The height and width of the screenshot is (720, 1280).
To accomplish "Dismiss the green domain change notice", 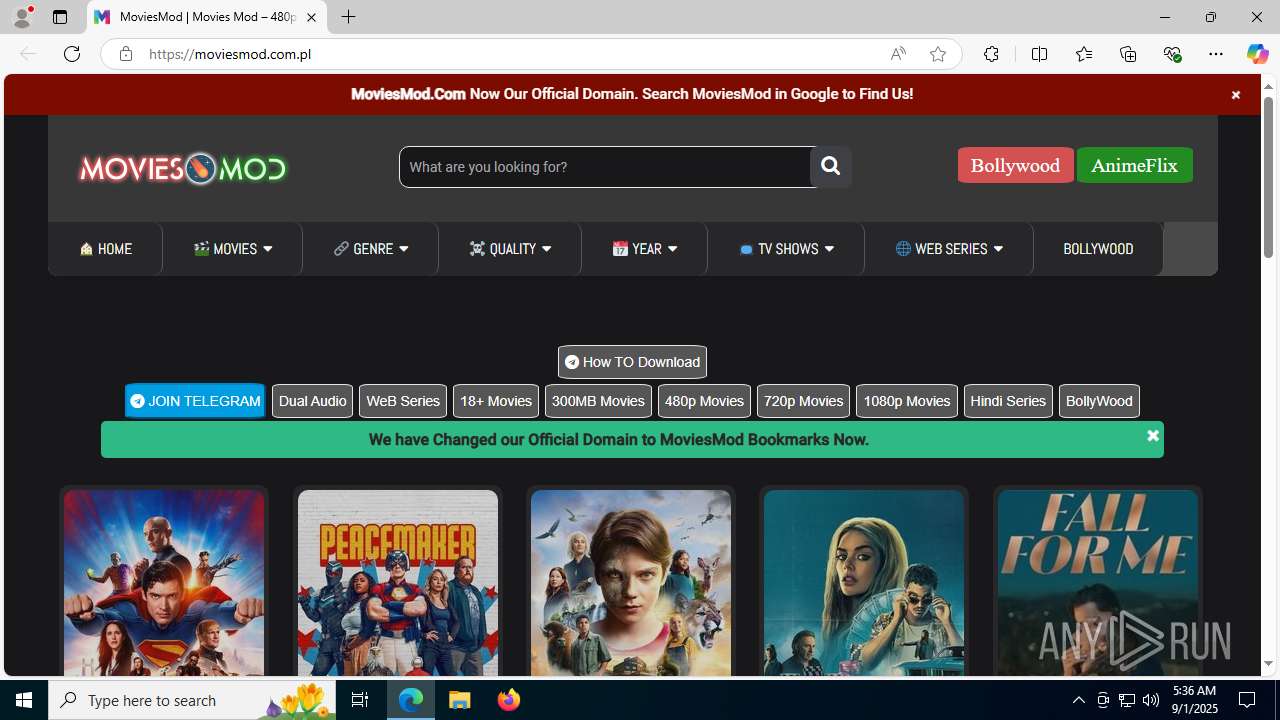I will (x=1152, y=435).
